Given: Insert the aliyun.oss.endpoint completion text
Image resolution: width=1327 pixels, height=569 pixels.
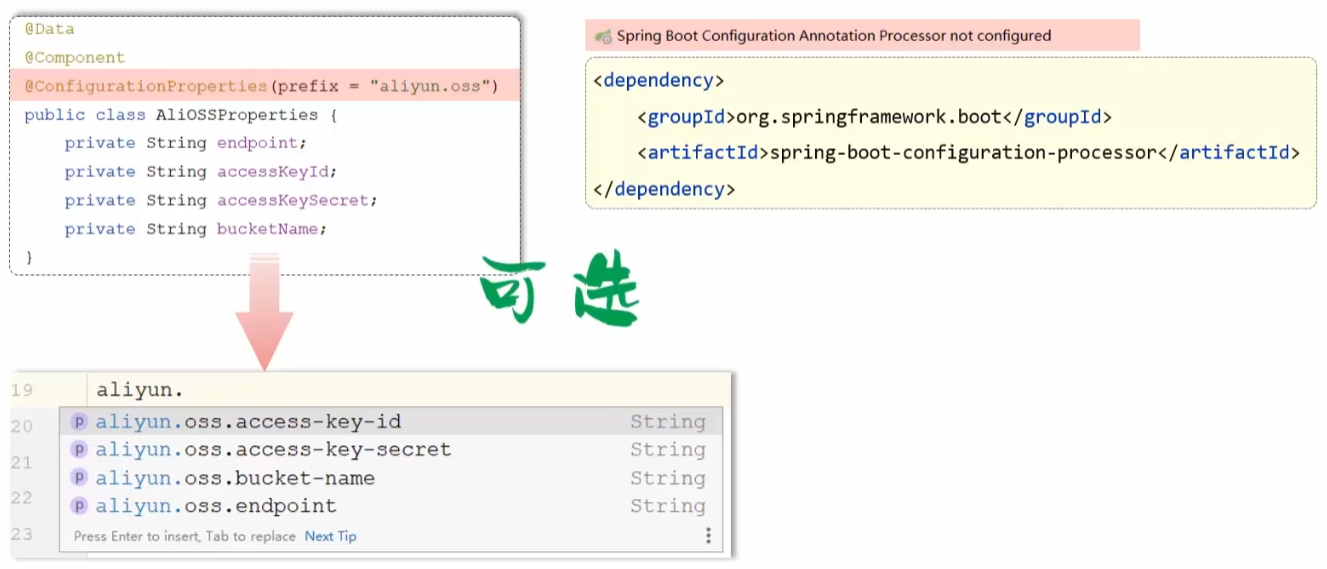Looking at the screenshot, I should click(x=216, y=506).
